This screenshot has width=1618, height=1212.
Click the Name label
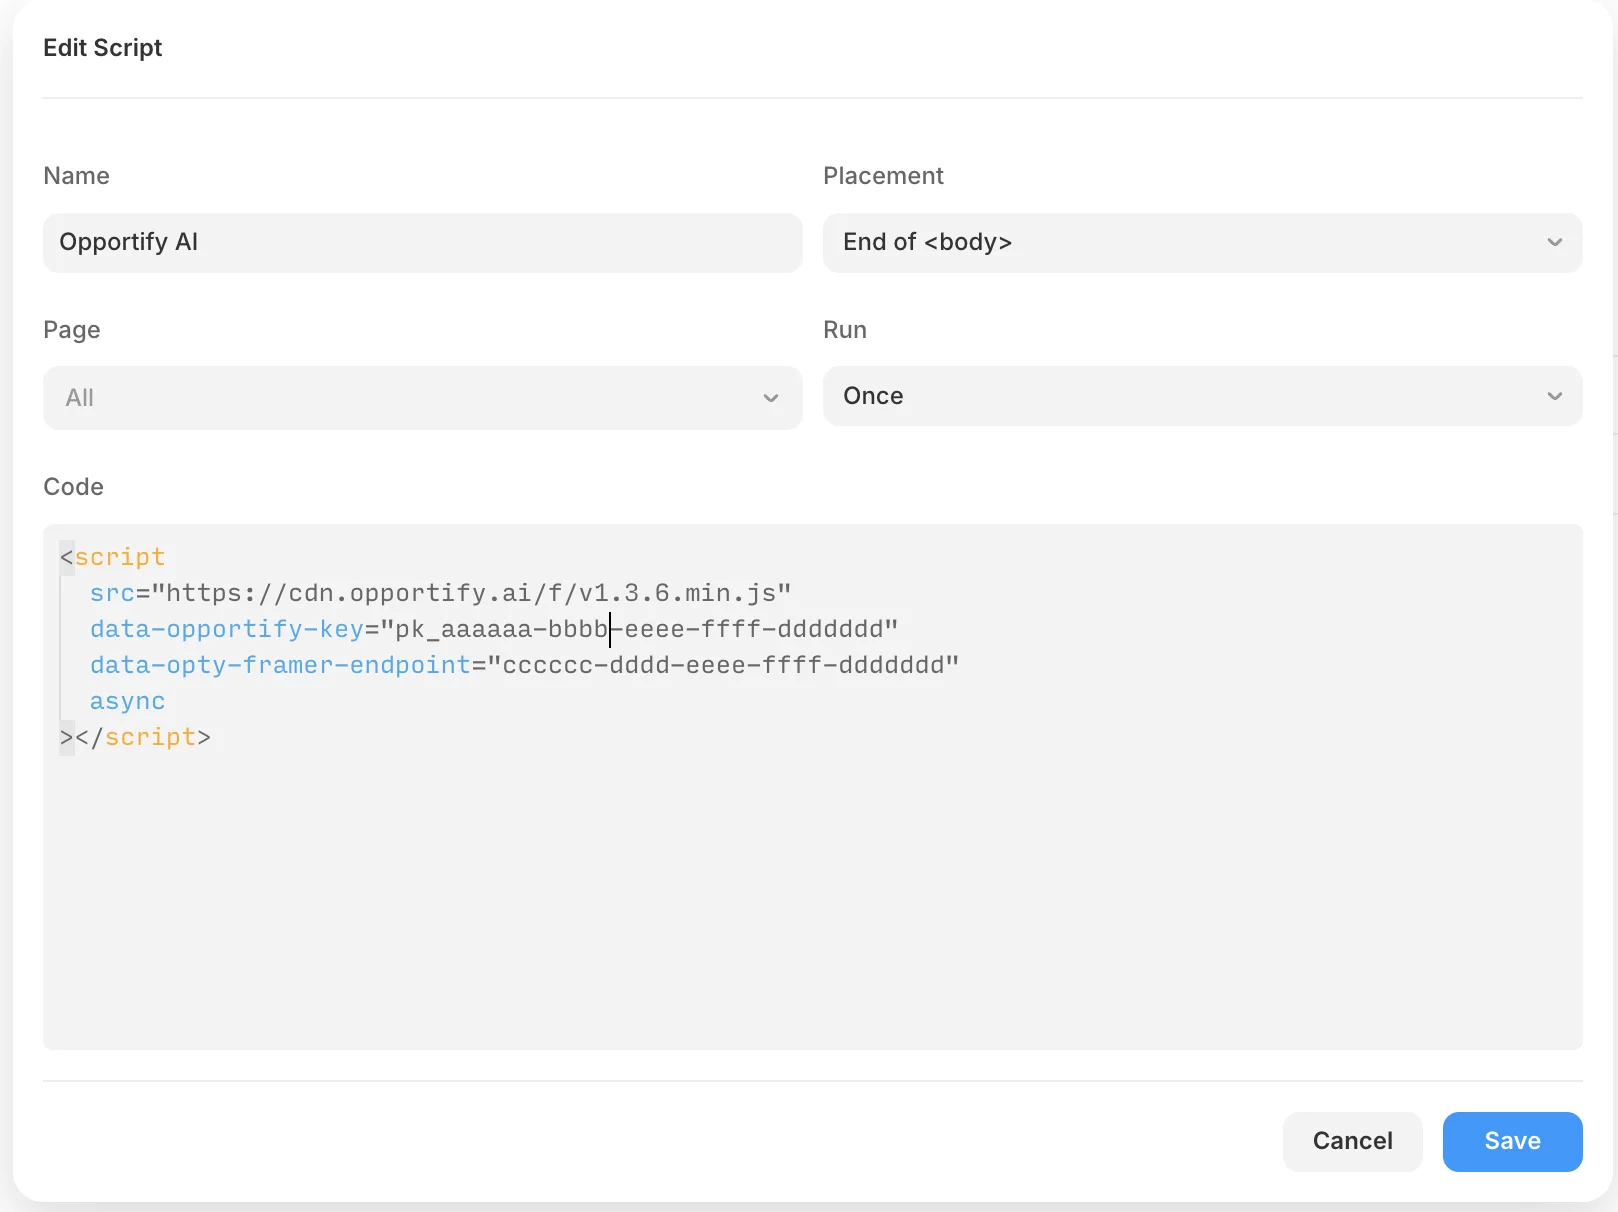point(76,175)
